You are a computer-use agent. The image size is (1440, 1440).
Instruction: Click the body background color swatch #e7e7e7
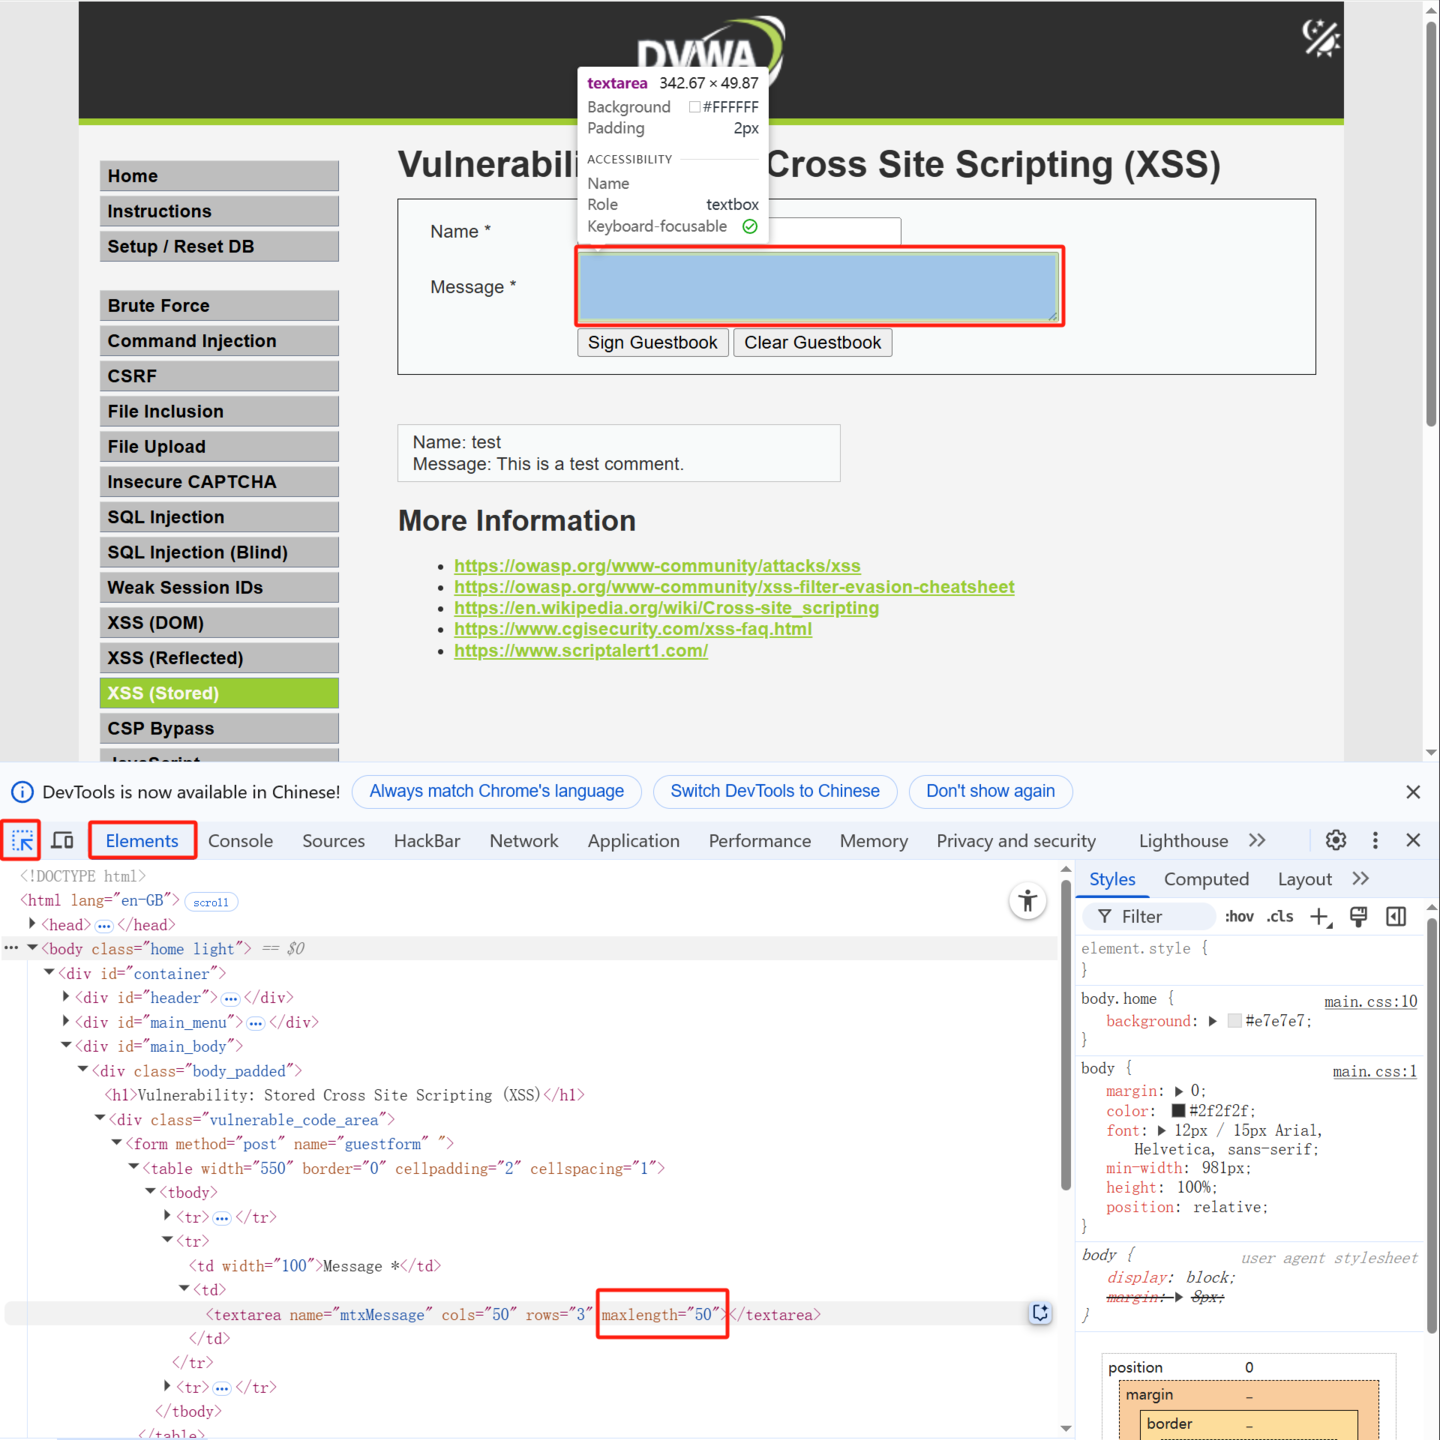point(1234,1021)
